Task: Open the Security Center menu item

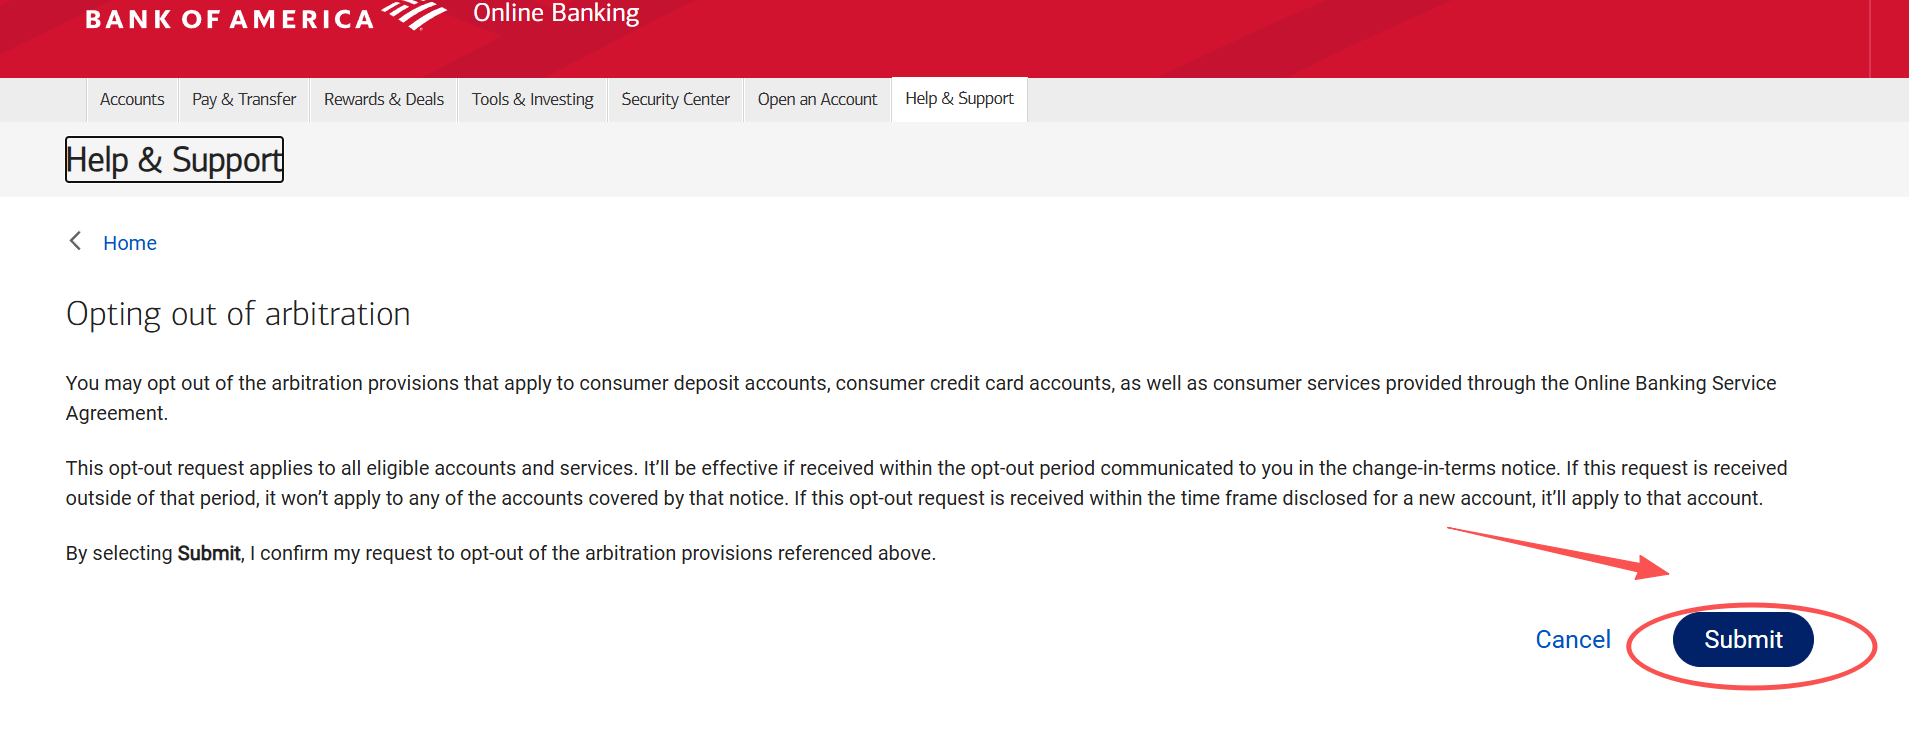Action: [675, 100]
